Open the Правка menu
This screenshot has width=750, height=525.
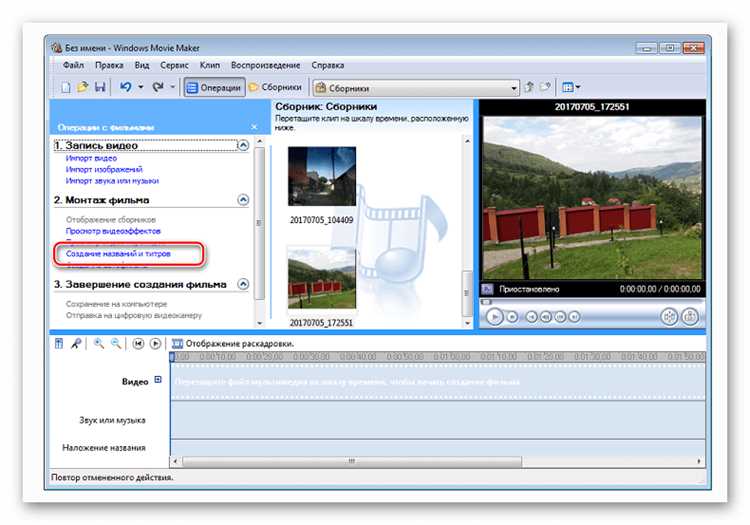point(109,65)
